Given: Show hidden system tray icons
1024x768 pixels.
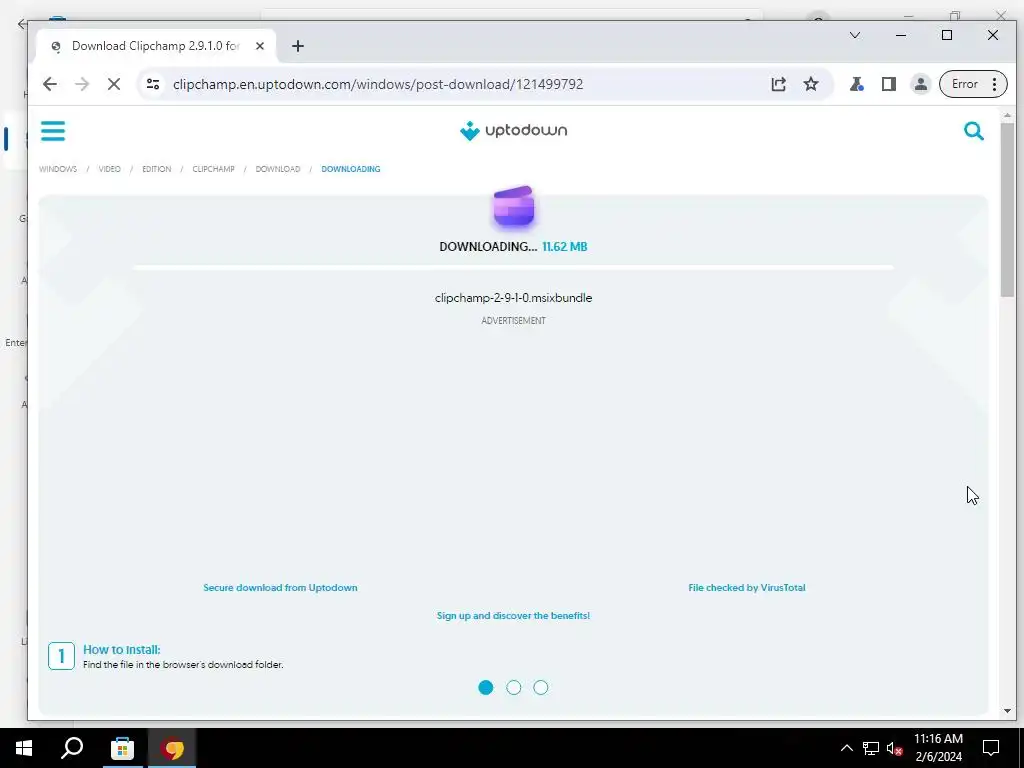Looking at the screenshot, I should (846, 748).
